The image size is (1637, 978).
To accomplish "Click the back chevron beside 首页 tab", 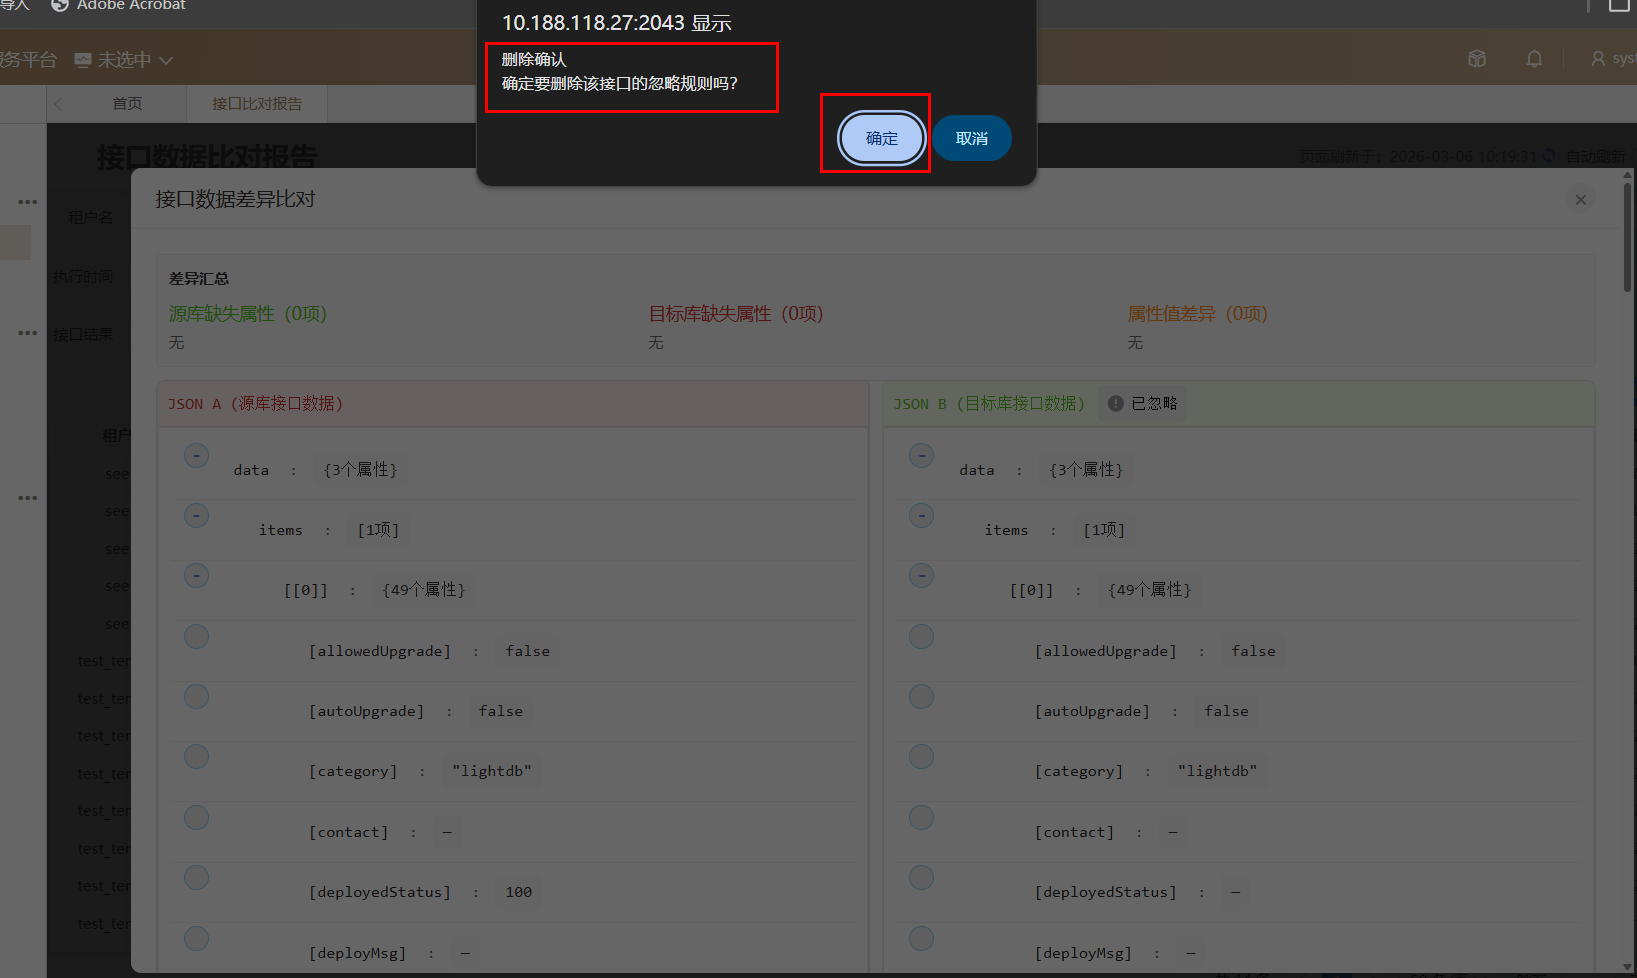I will coord(59,104).
